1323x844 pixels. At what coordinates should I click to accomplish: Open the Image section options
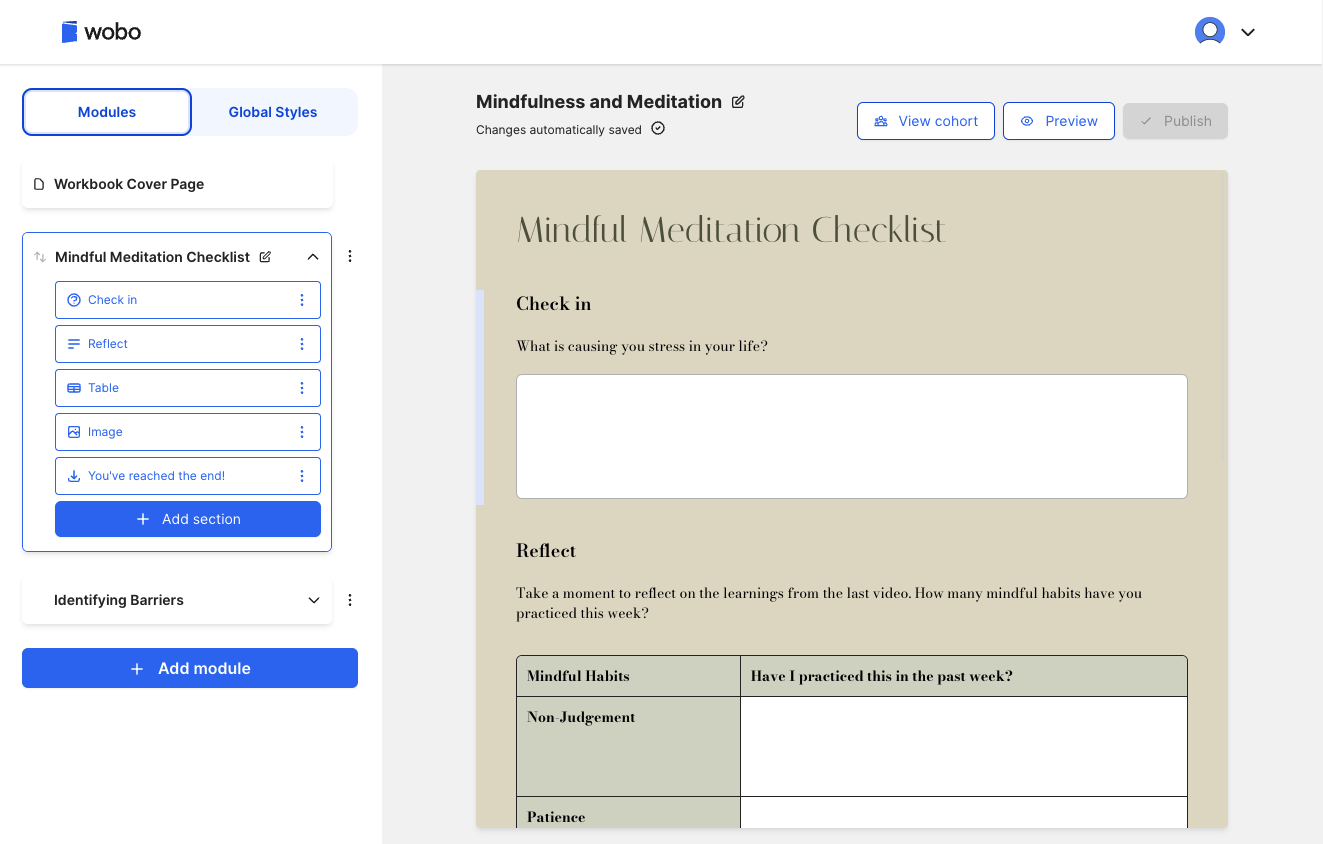(302, 432)
